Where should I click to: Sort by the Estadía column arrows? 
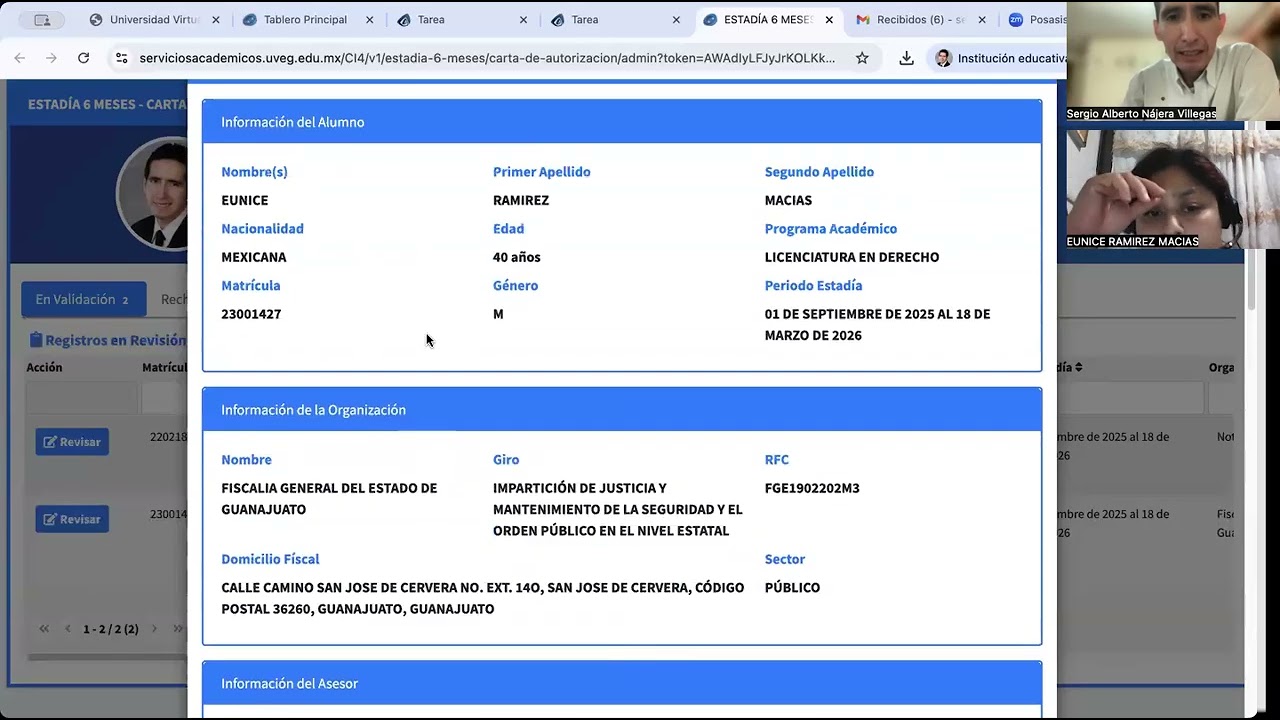[x=1078, y=368]
